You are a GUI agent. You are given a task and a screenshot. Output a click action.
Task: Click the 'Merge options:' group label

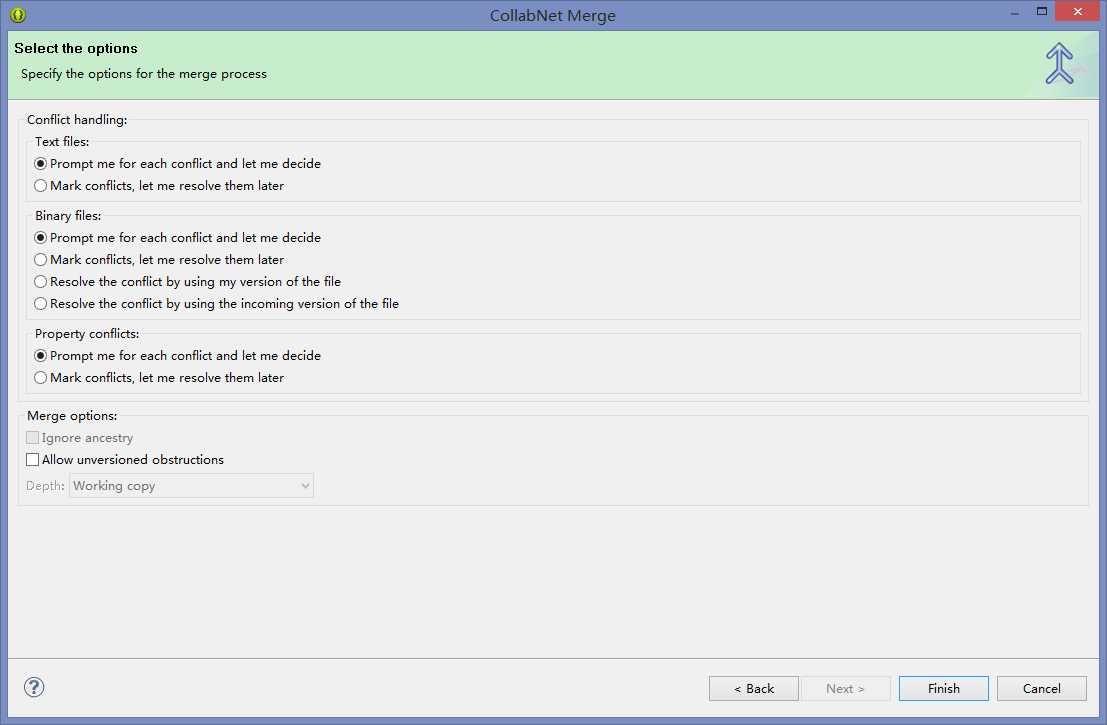(x=72, y=416)
